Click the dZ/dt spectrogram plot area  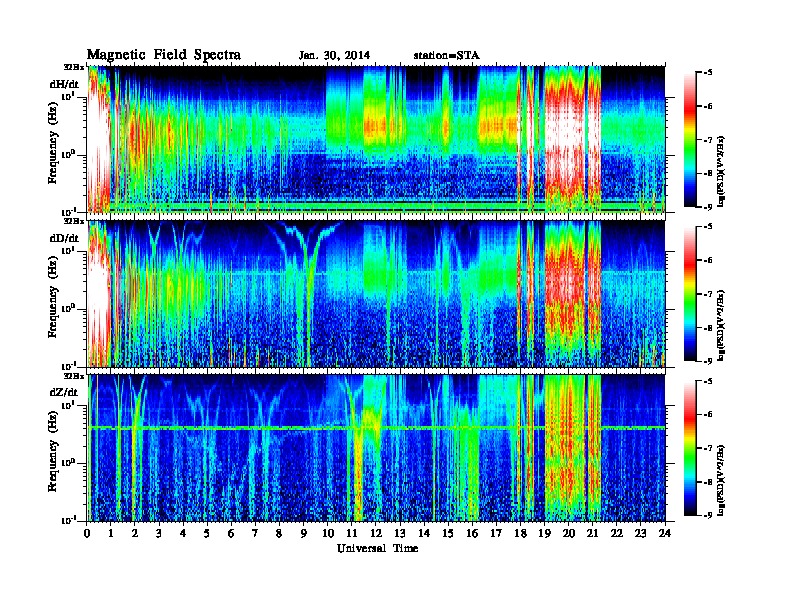click(376, 448)
